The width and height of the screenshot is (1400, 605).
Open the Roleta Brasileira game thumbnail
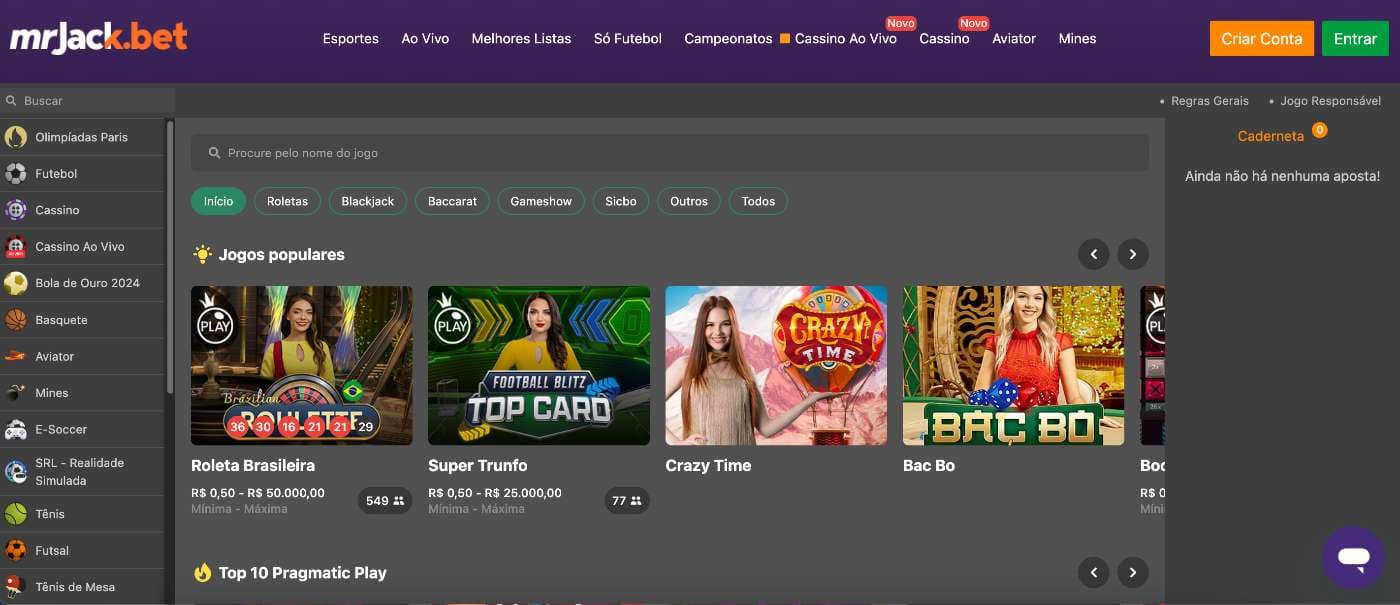coord(302,366)
